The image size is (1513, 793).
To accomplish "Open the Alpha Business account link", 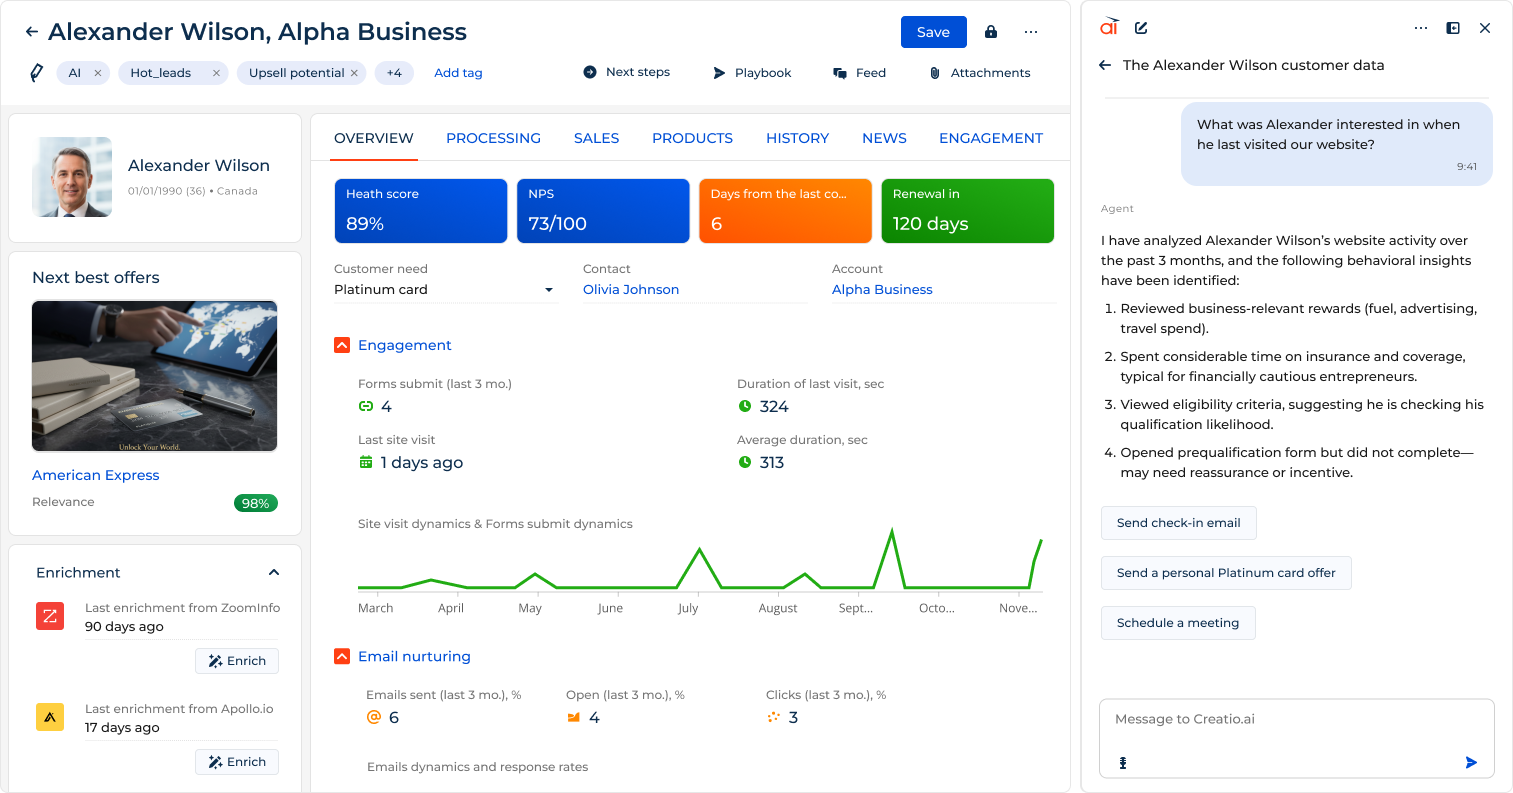I will (882, 289).
